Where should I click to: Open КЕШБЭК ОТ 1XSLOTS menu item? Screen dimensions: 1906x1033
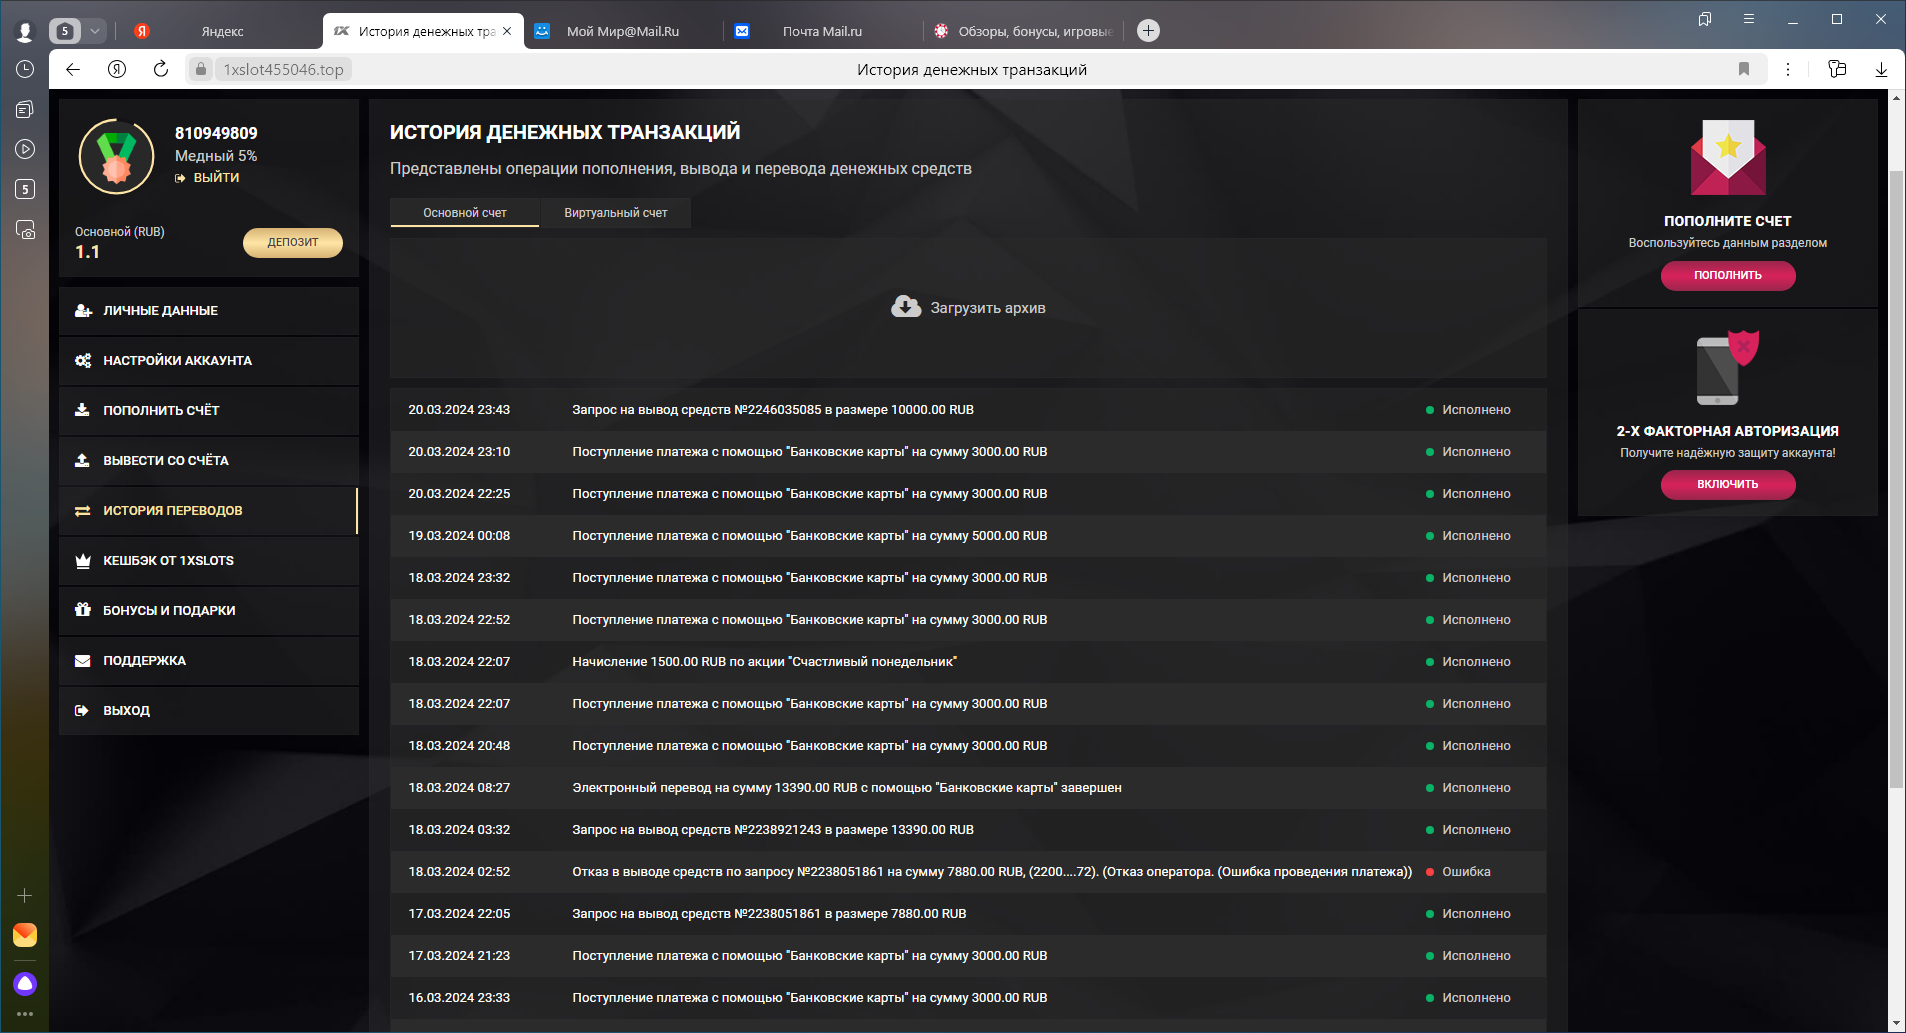pos(208,561)
